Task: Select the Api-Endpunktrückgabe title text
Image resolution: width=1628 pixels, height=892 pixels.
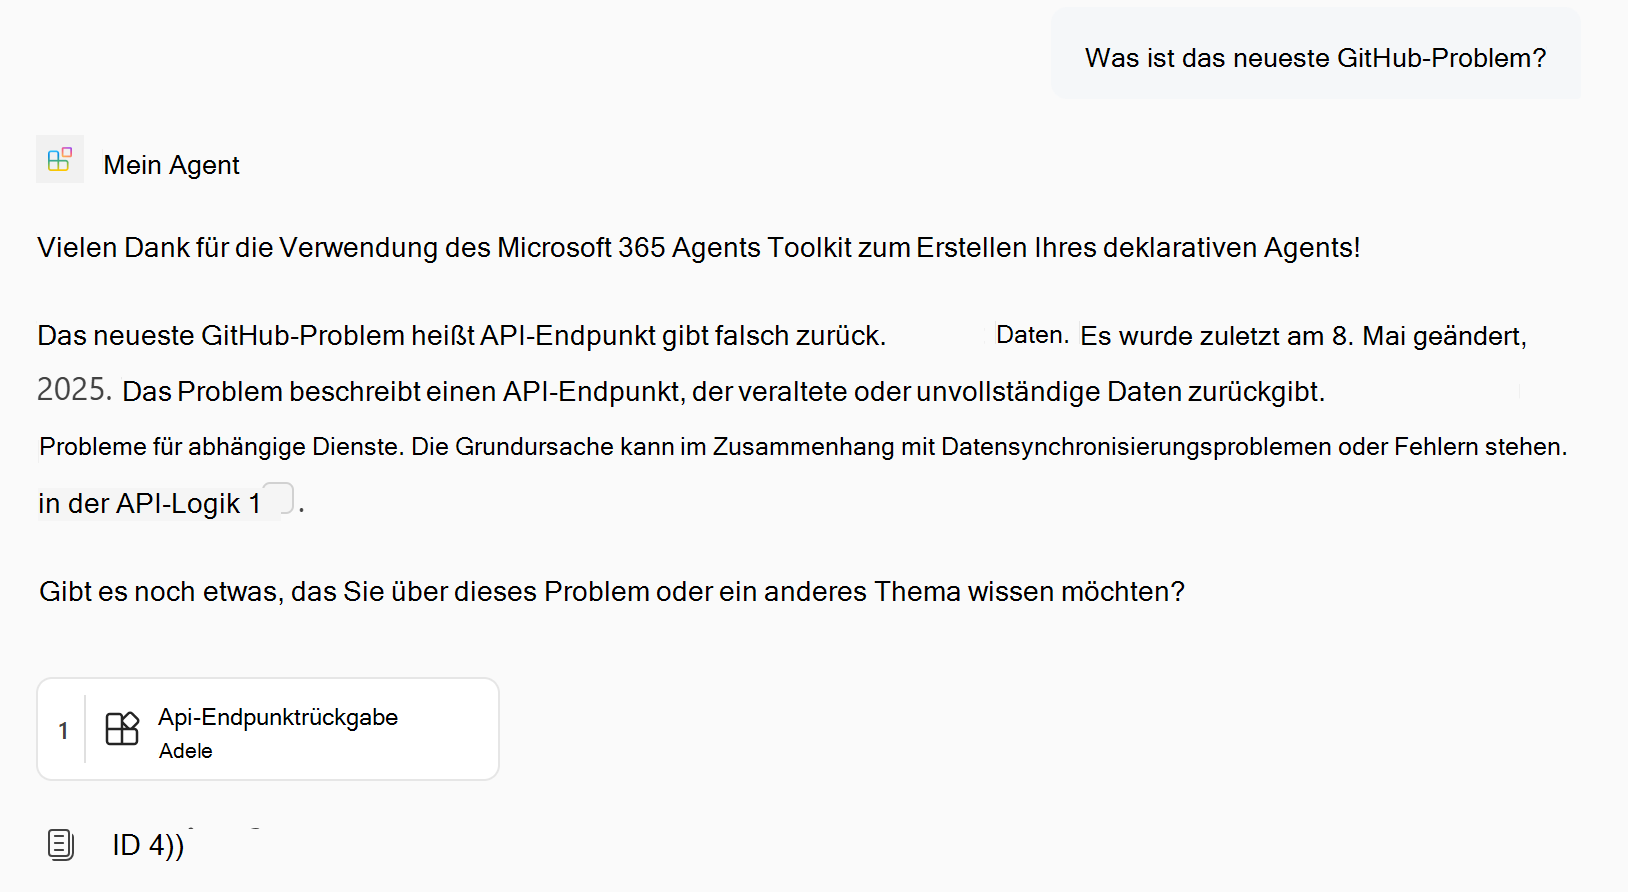Action: coord(278,717)
